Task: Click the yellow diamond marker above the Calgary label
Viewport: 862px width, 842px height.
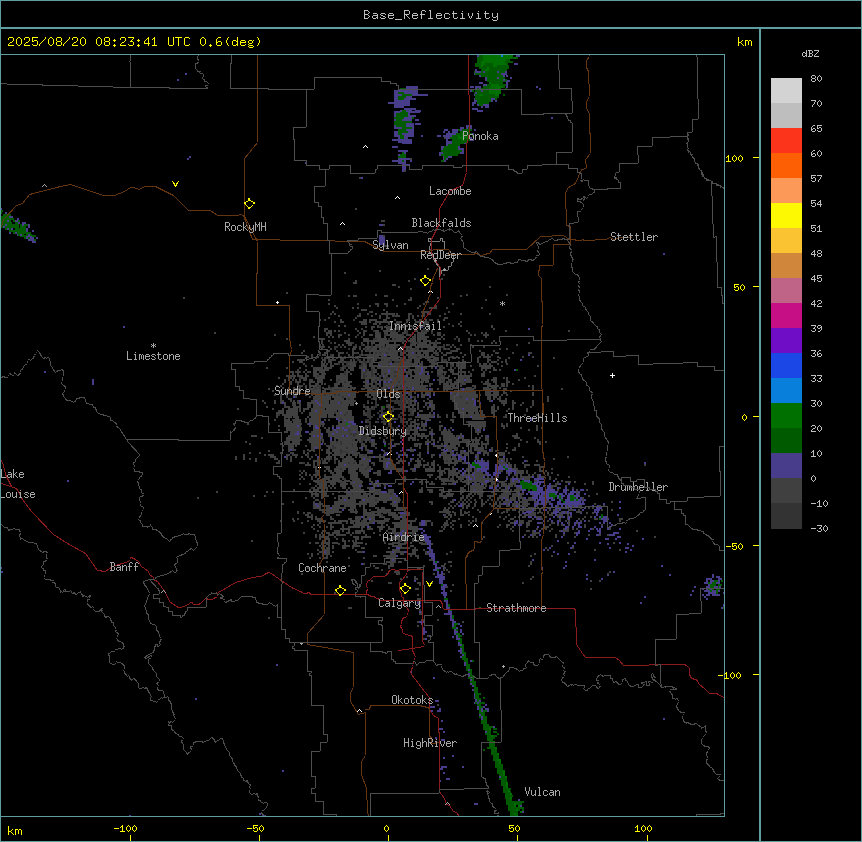Action: (405, 589)
